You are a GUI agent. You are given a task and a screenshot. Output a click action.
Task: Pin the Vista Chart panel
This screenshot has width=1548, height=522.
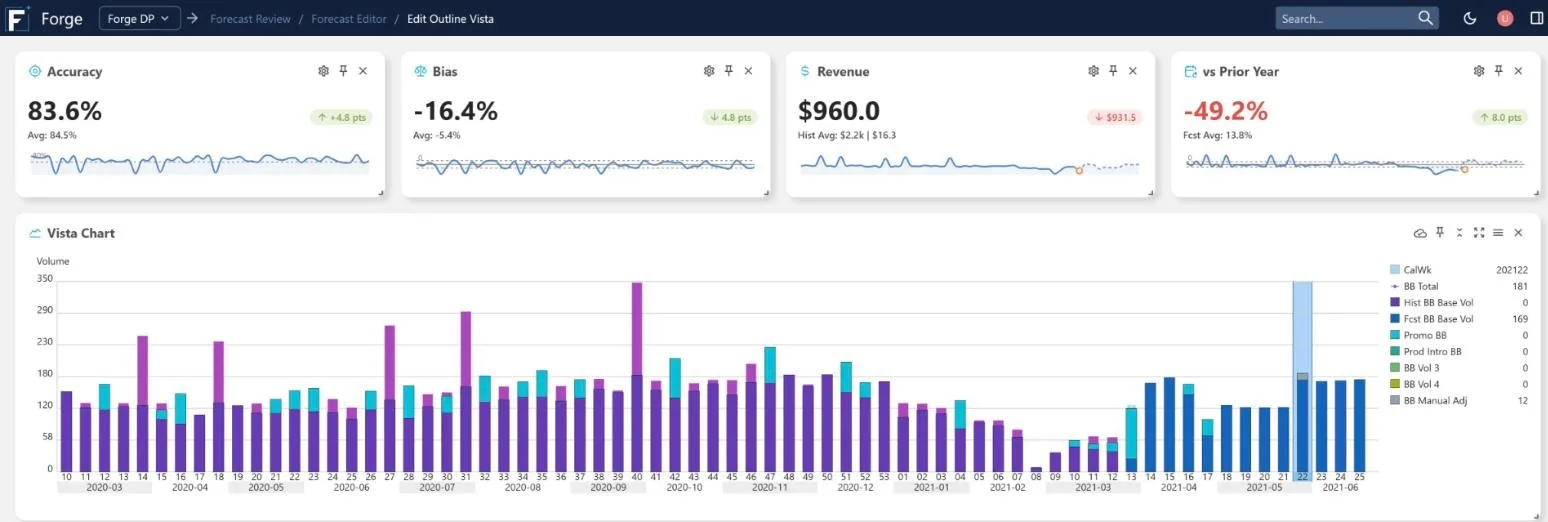1440,233
